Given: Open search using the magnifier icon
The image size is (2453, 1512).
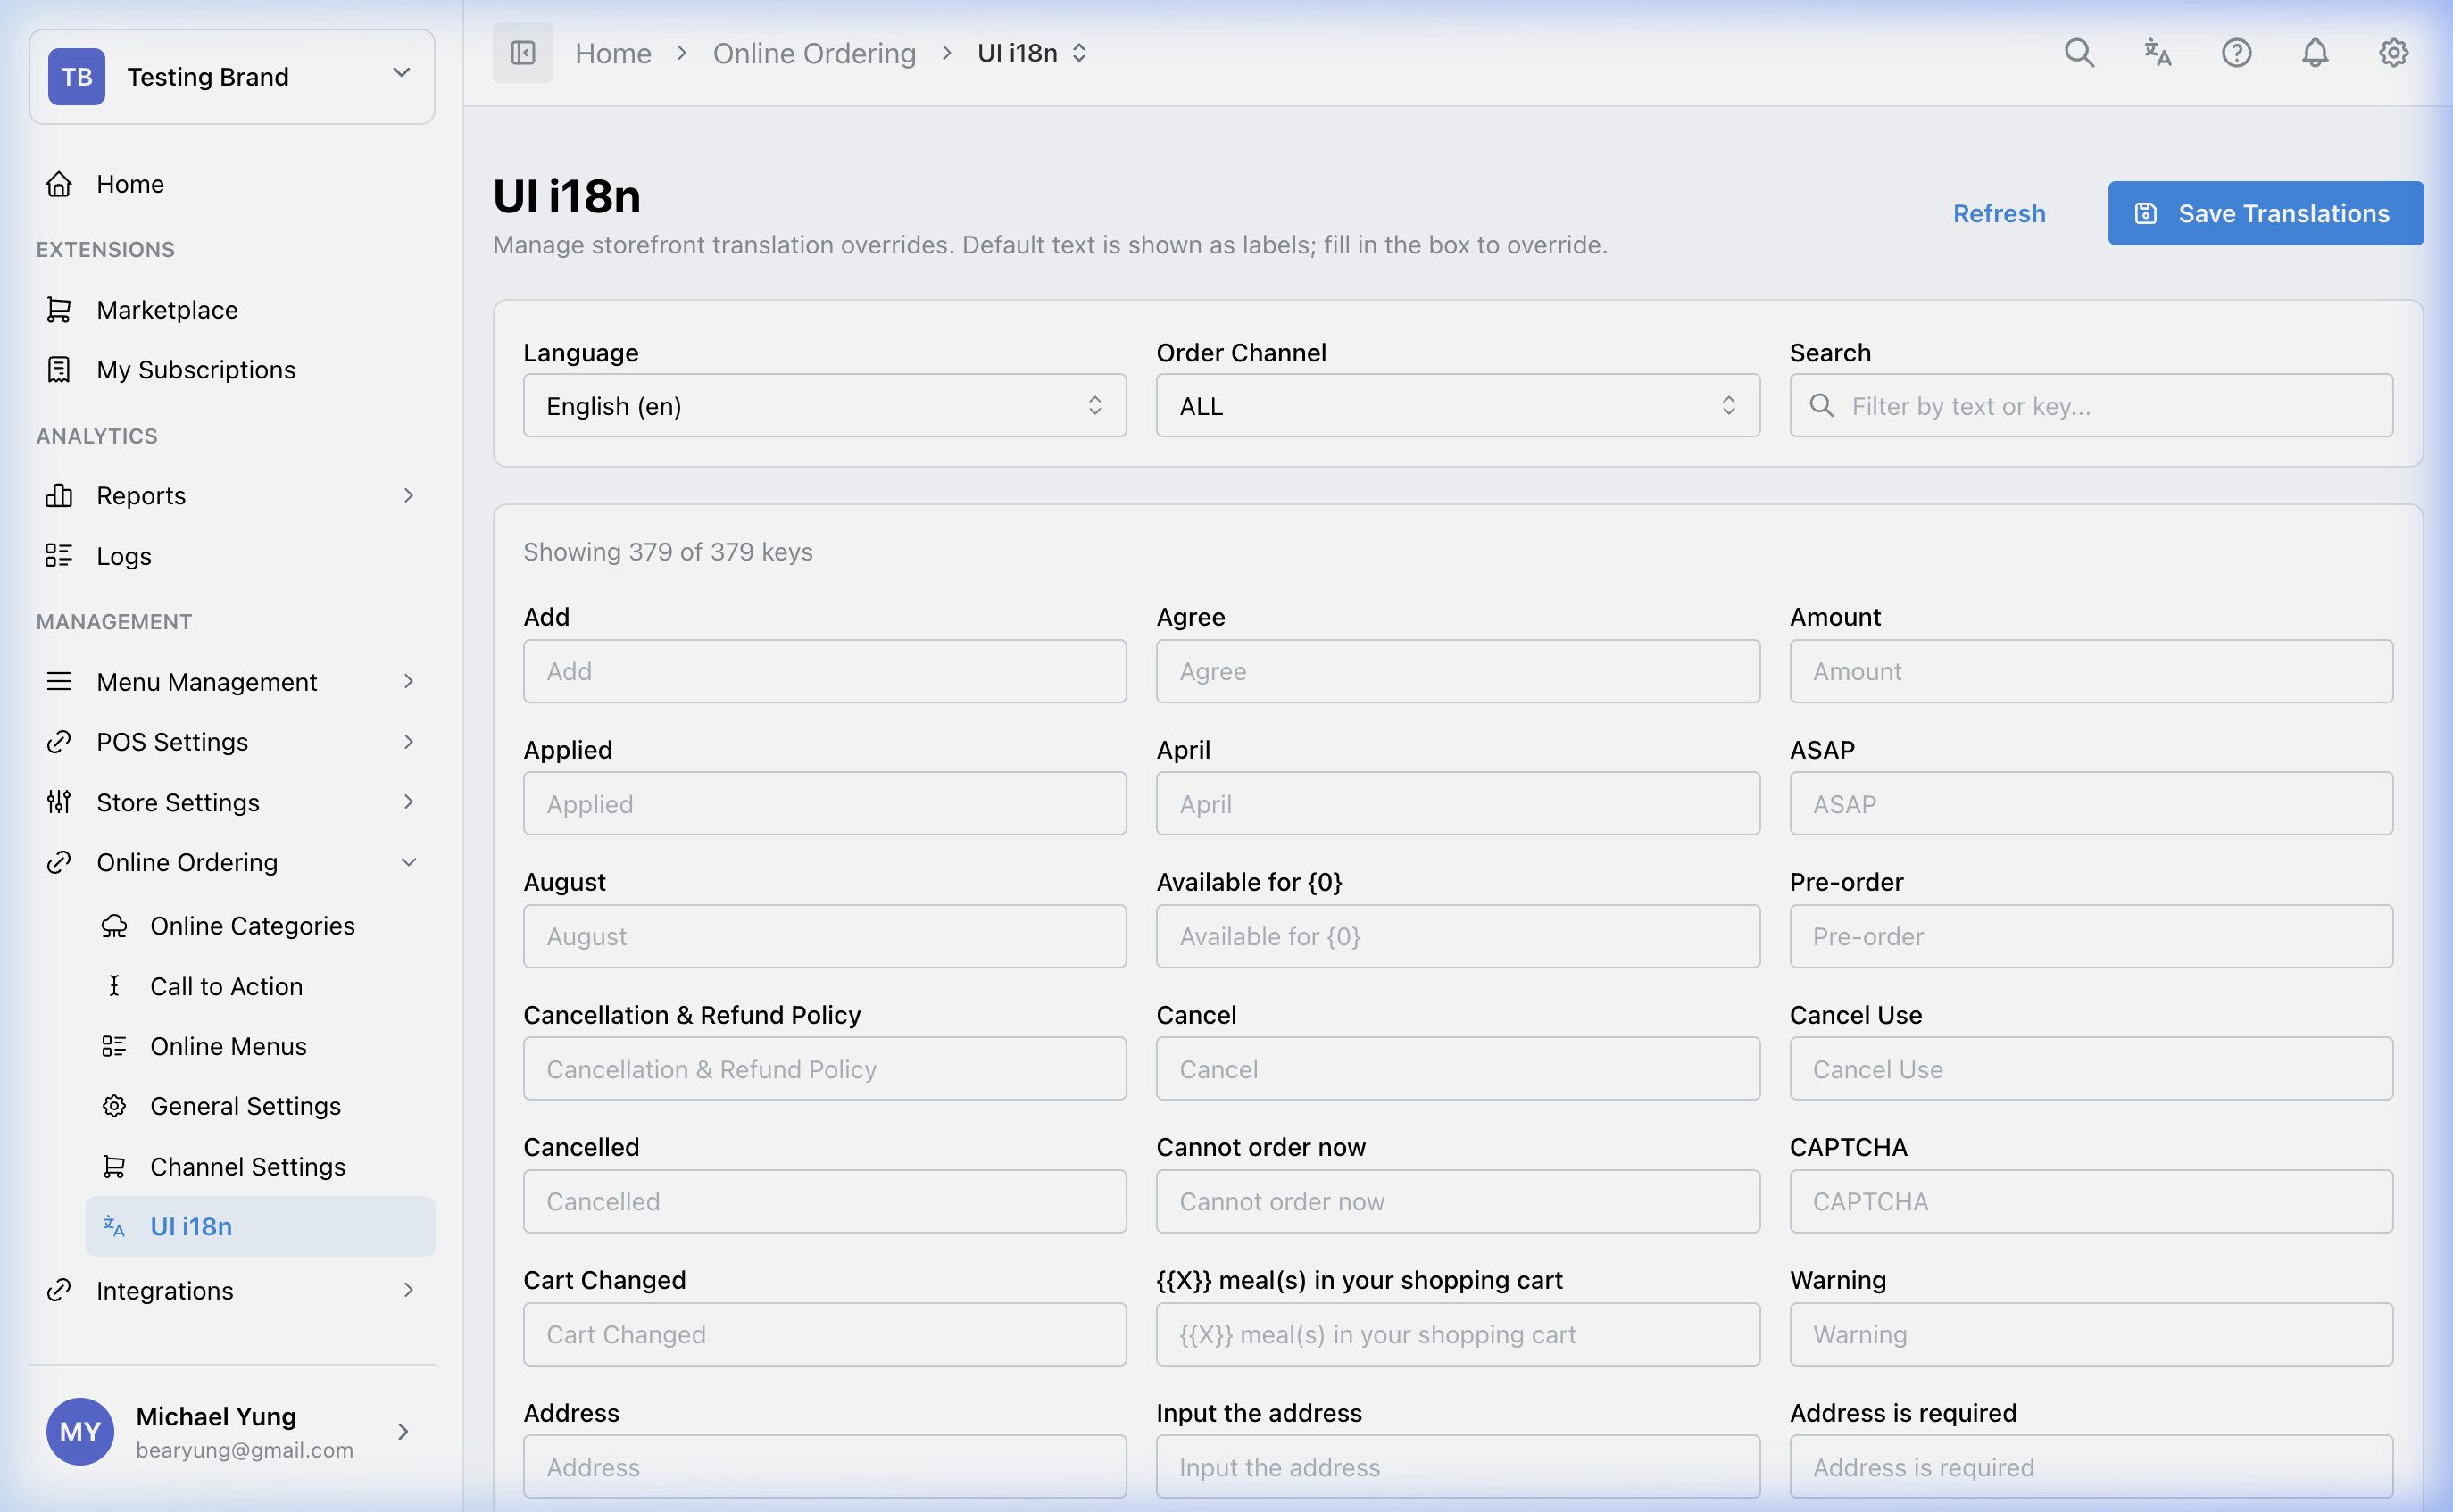Looking at the screenshot, I should pyautogui.click(x=2079, y=53).
